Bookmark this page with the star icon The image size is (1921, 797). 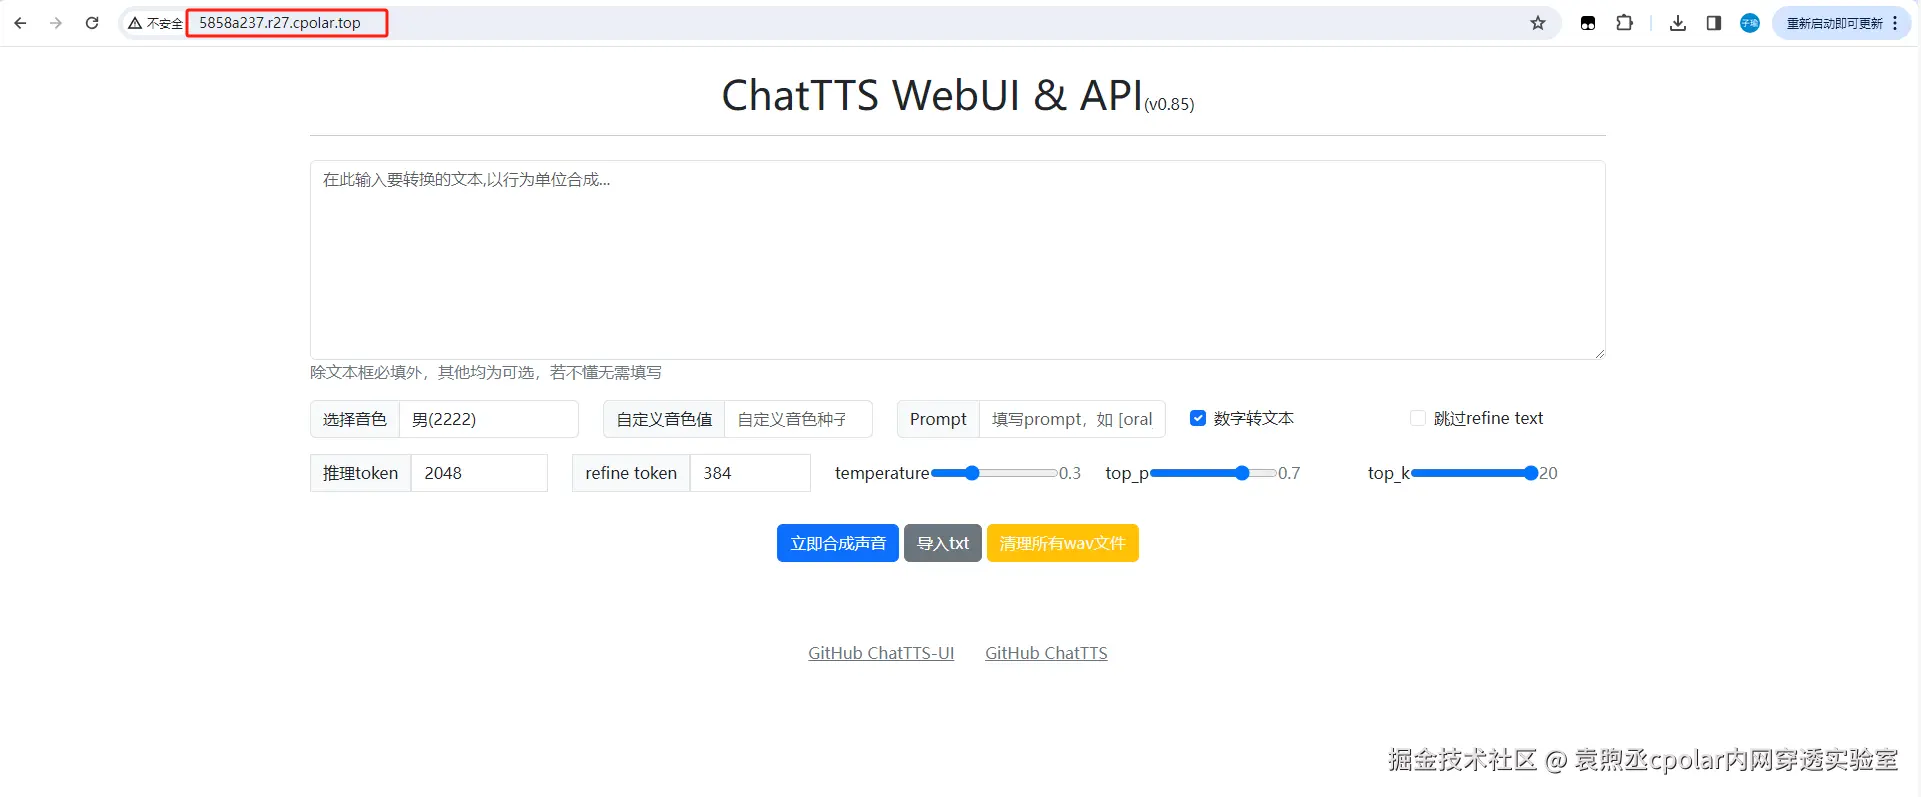[1538, 23]
